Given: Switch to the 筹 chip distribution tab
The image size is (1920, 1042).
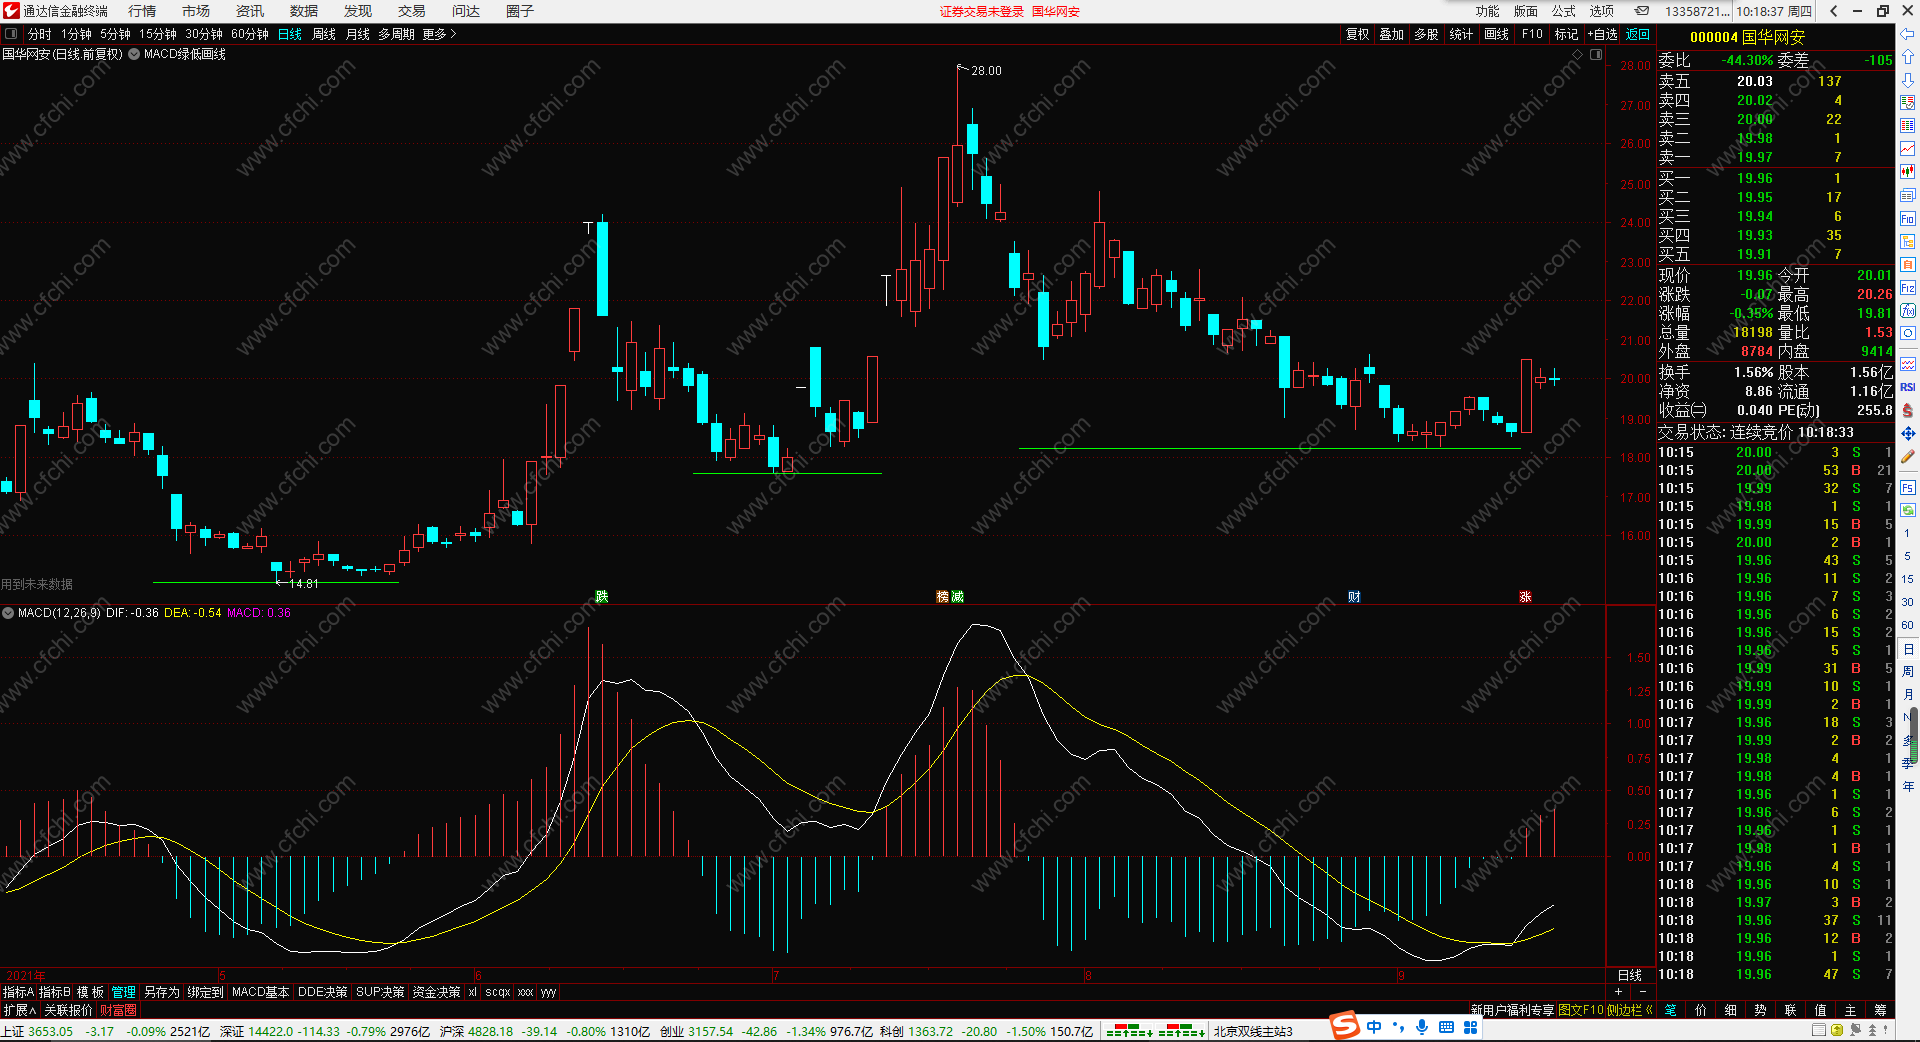Looking at the screenshot, I should tap(1880, 1010).
